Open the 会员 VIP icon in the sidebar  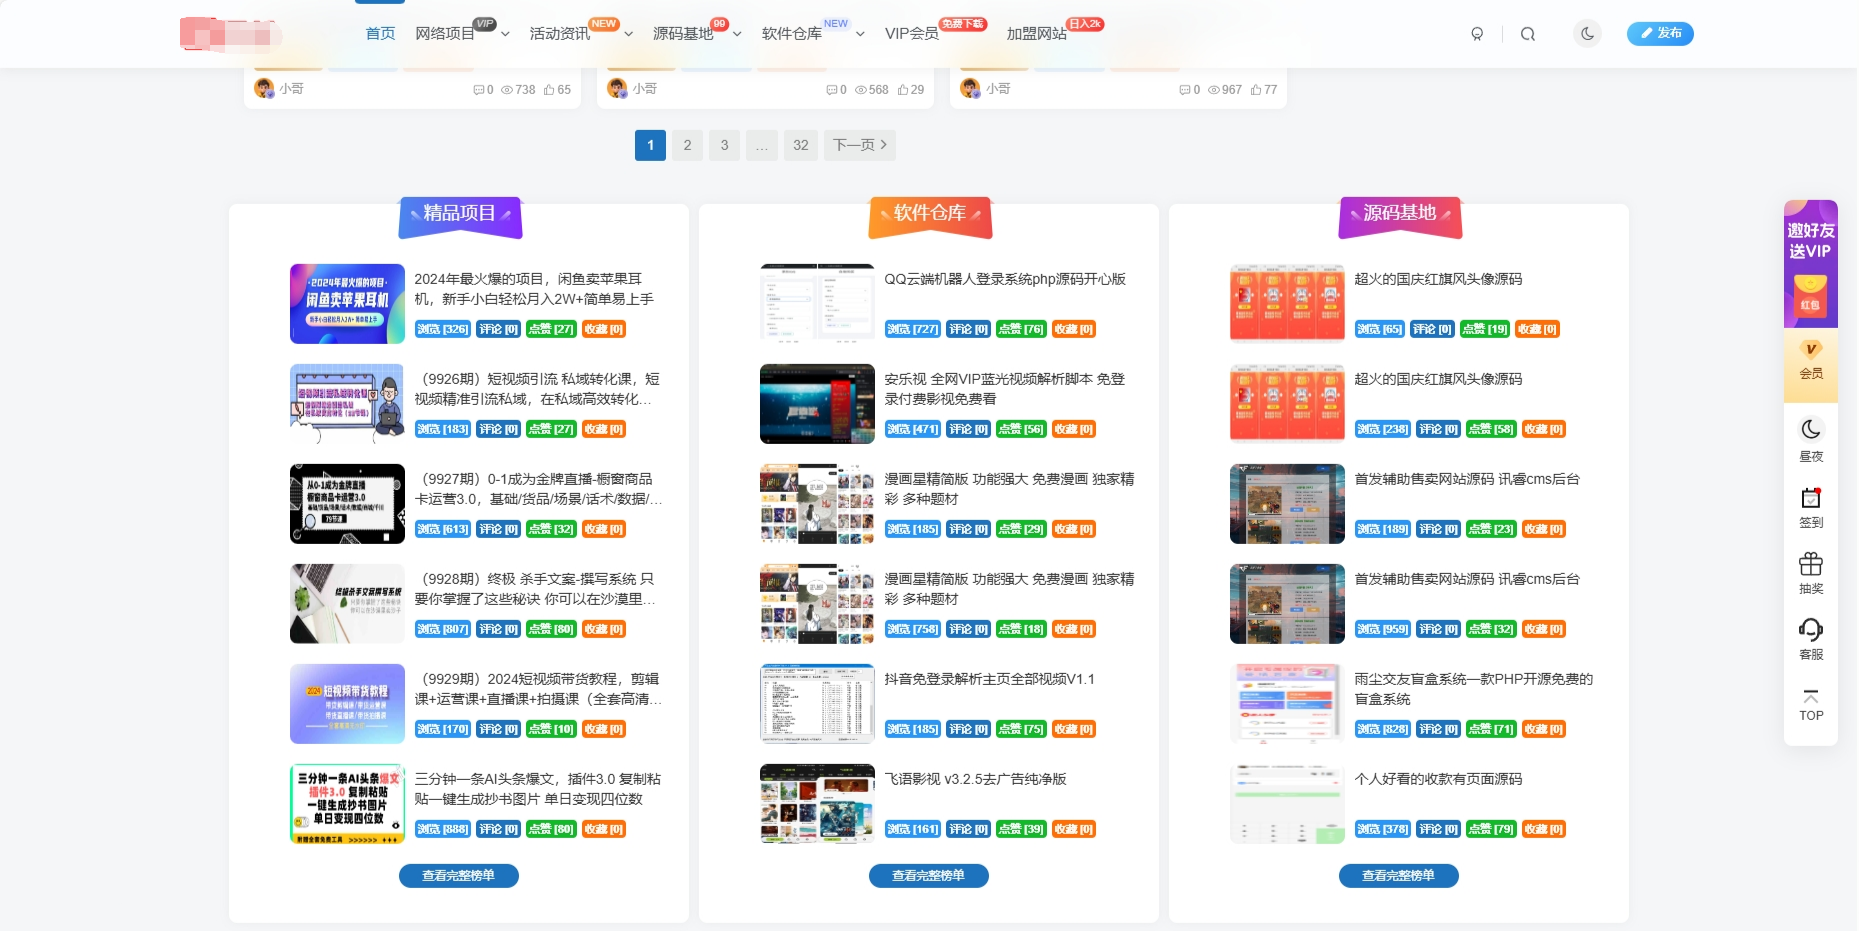(x=1810, y=357)
